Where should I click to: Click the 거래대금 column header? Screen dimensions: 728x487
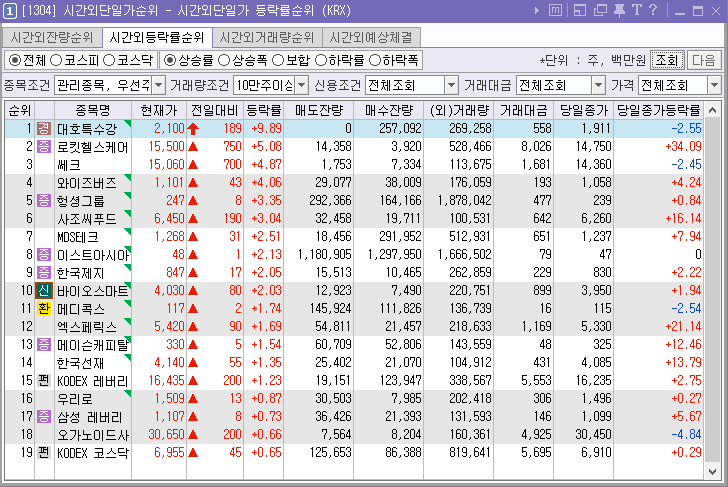pyautogui.click(x=524, y=110)
